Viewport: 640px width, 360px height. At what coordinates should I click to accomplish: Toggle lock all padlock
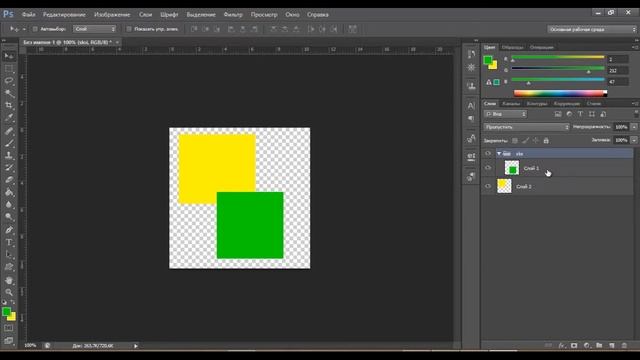(x=546, y=140)
